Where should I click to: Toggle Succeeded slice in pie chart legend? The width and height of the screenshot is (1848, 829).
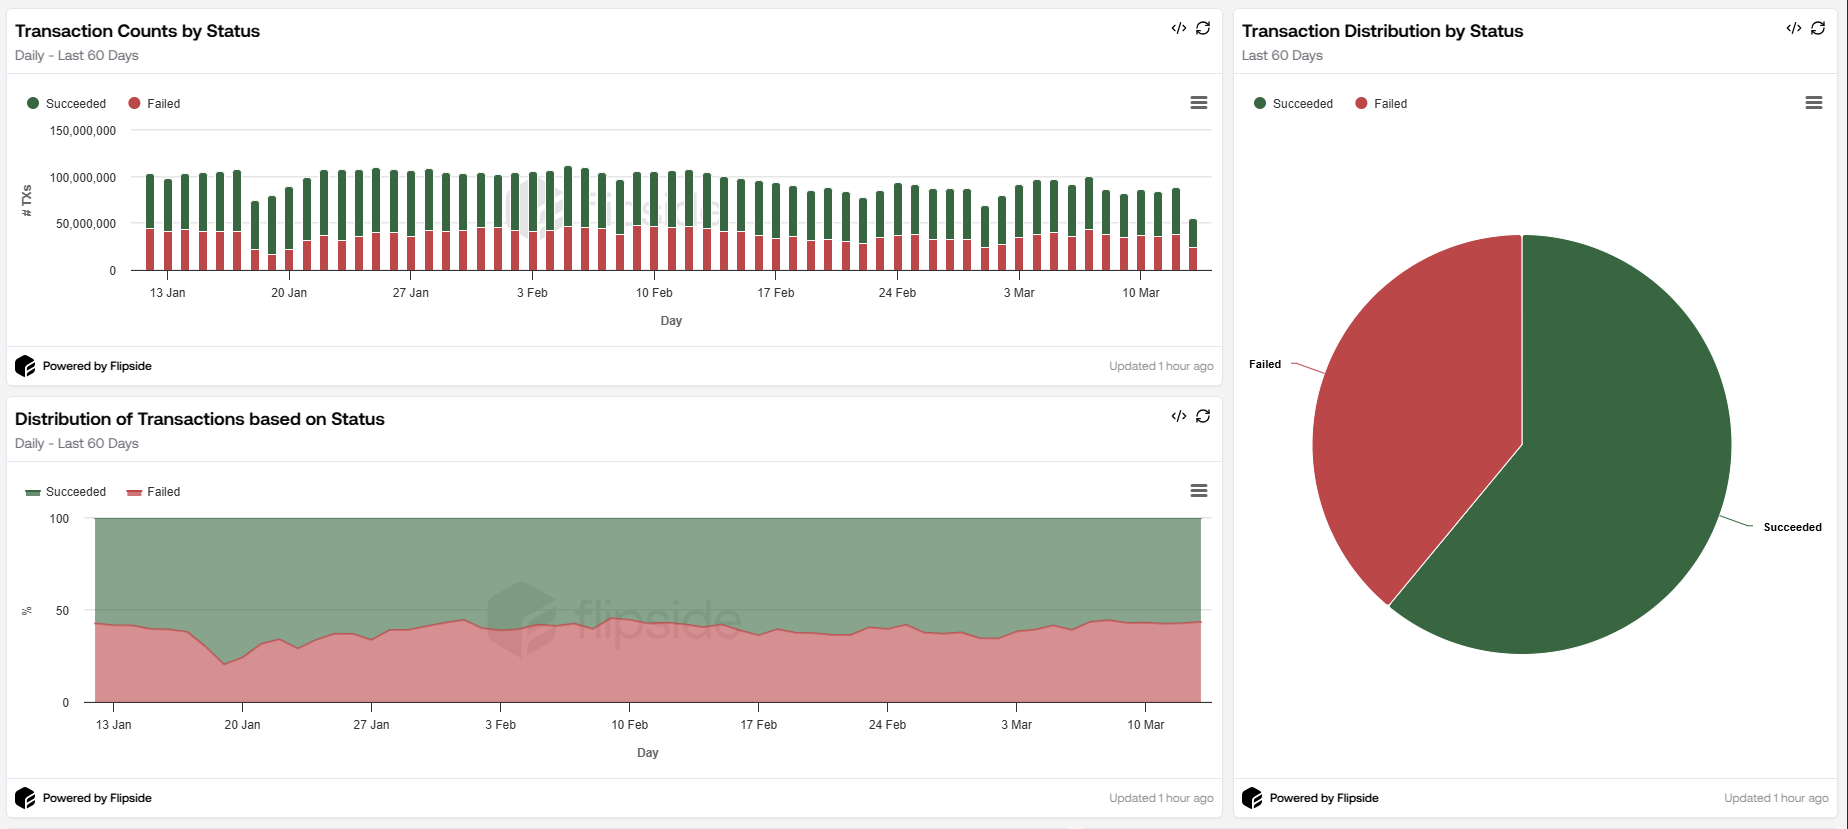pyautogui.click(x=1293, y=104)
